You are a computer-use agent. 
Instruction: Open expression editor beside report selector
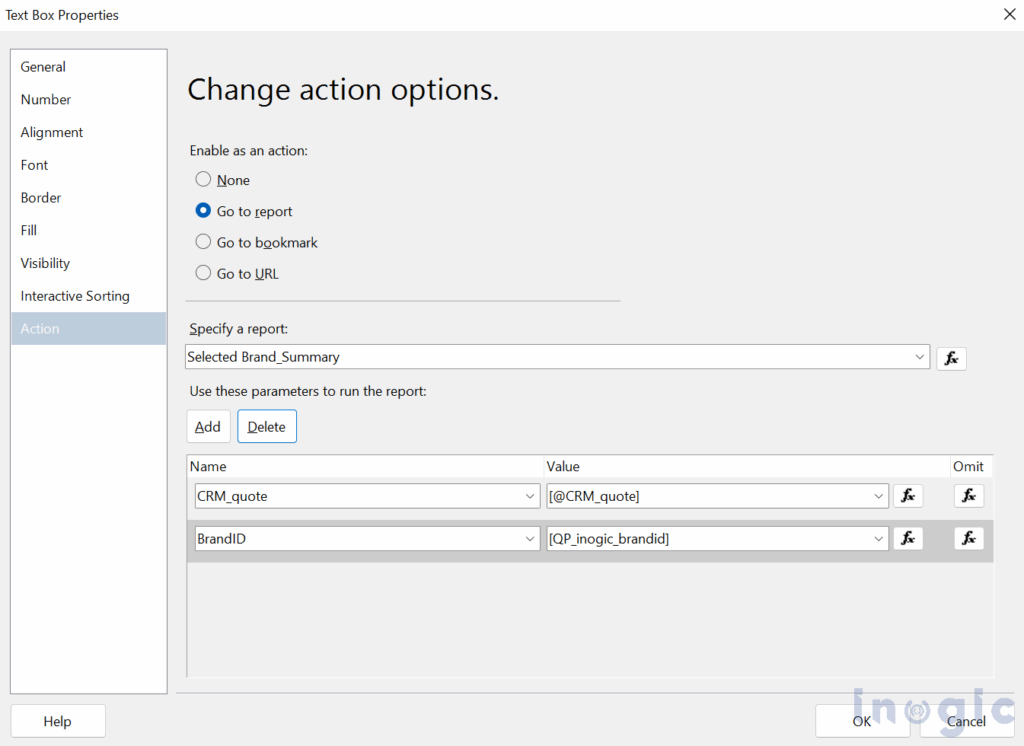tap(950, 357)
